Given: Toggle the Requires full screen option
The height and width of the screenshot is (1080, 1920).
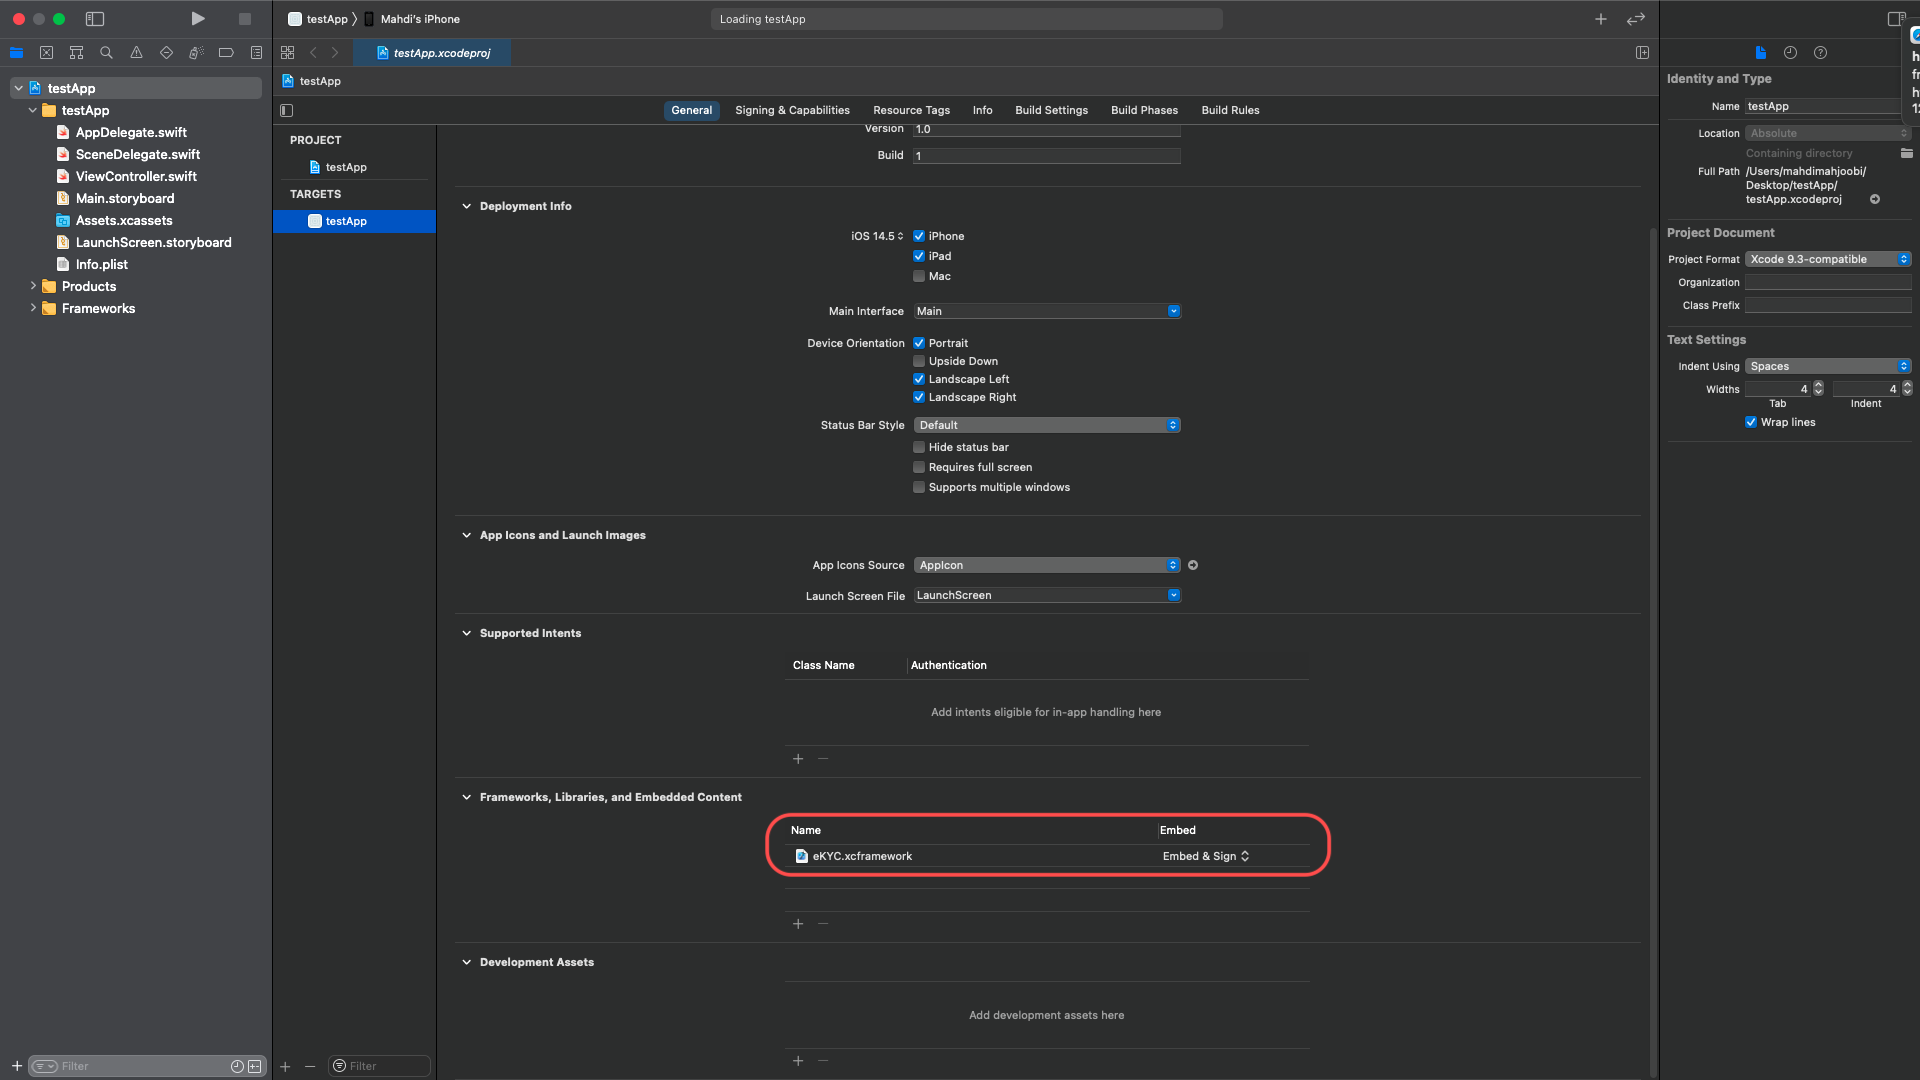Looking at the screenshot, I should point(919,467).
